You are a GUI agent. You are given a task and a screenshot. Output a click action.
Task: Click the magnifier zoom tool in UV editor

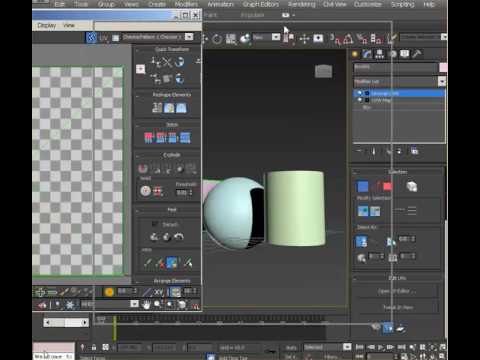pos(157,304)
